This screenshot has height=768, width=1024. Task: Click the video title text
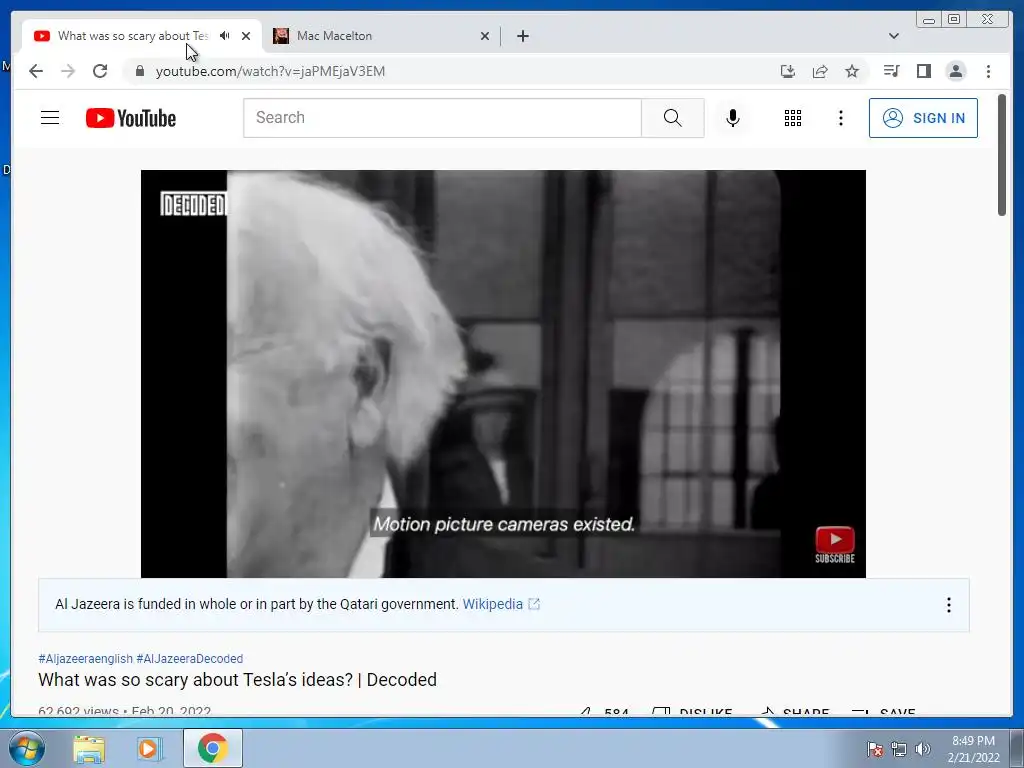pyautogui.click(x=238, y=680)
